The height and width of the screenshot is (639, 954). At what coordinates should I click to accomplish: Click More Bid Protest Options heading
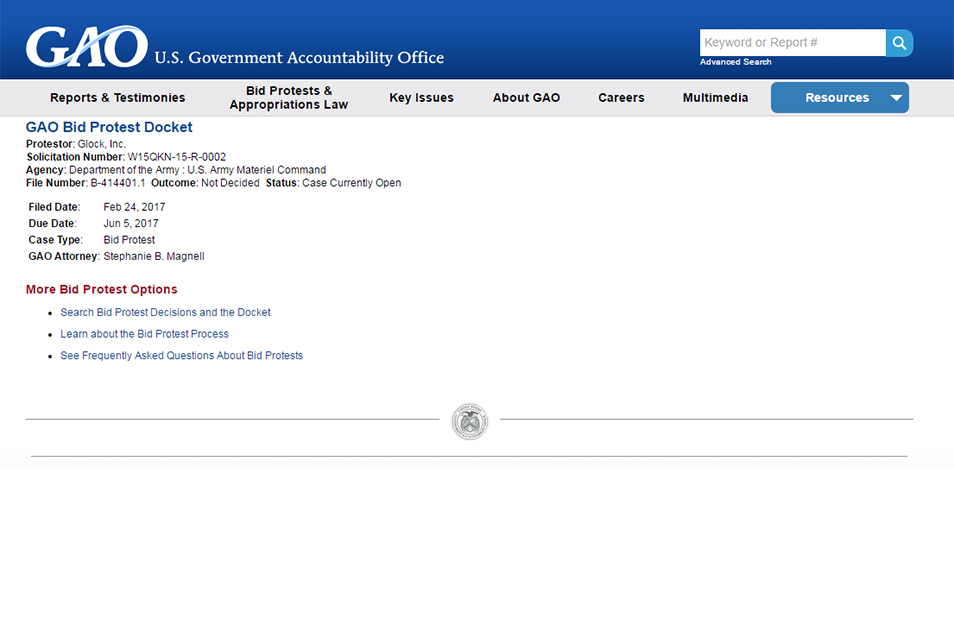click(102, 290)
